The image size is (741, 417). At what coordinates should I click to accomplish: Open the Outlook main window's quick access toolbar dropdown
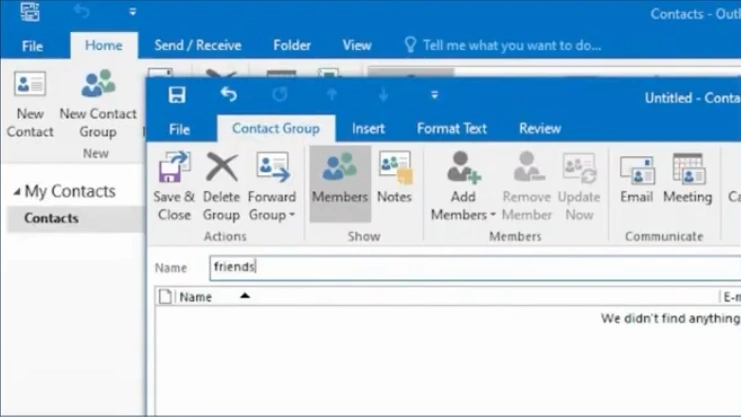133,12
